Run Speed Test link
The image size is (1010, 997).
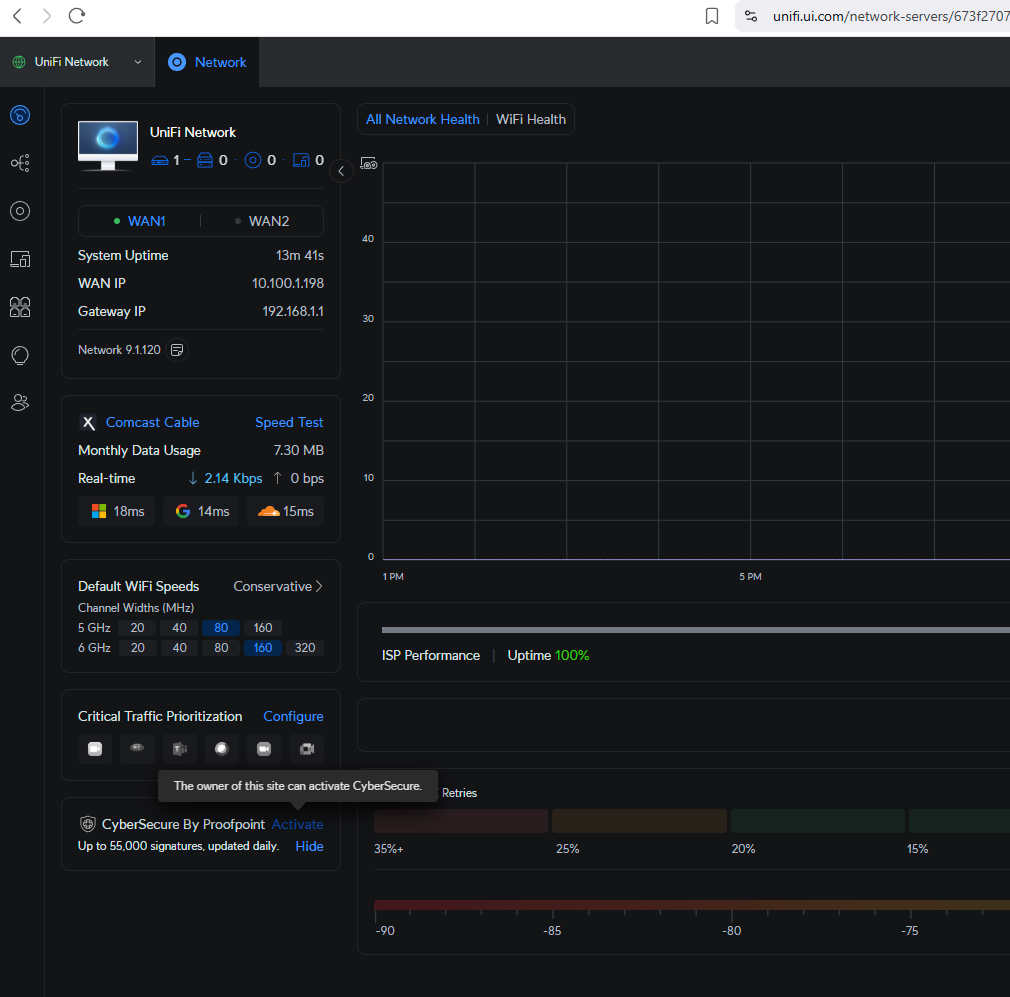click(x=289, y=422)
